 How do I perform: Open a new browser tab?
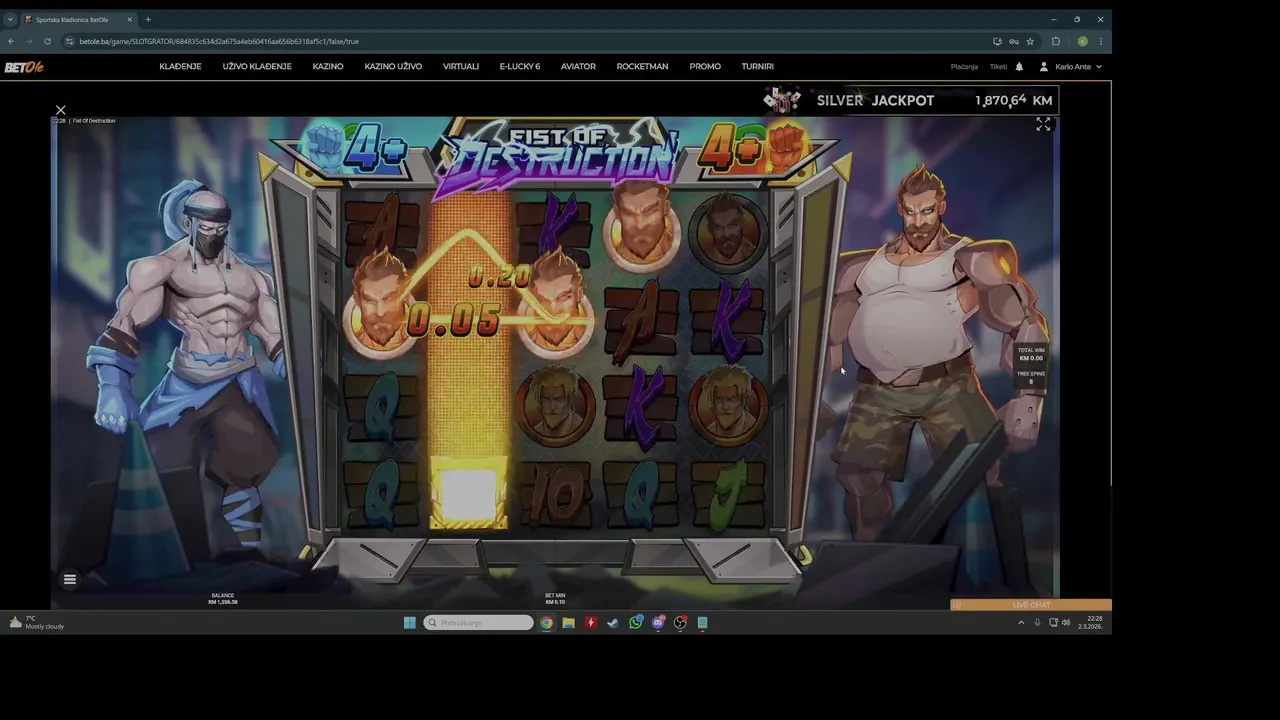tap(148, 19)
